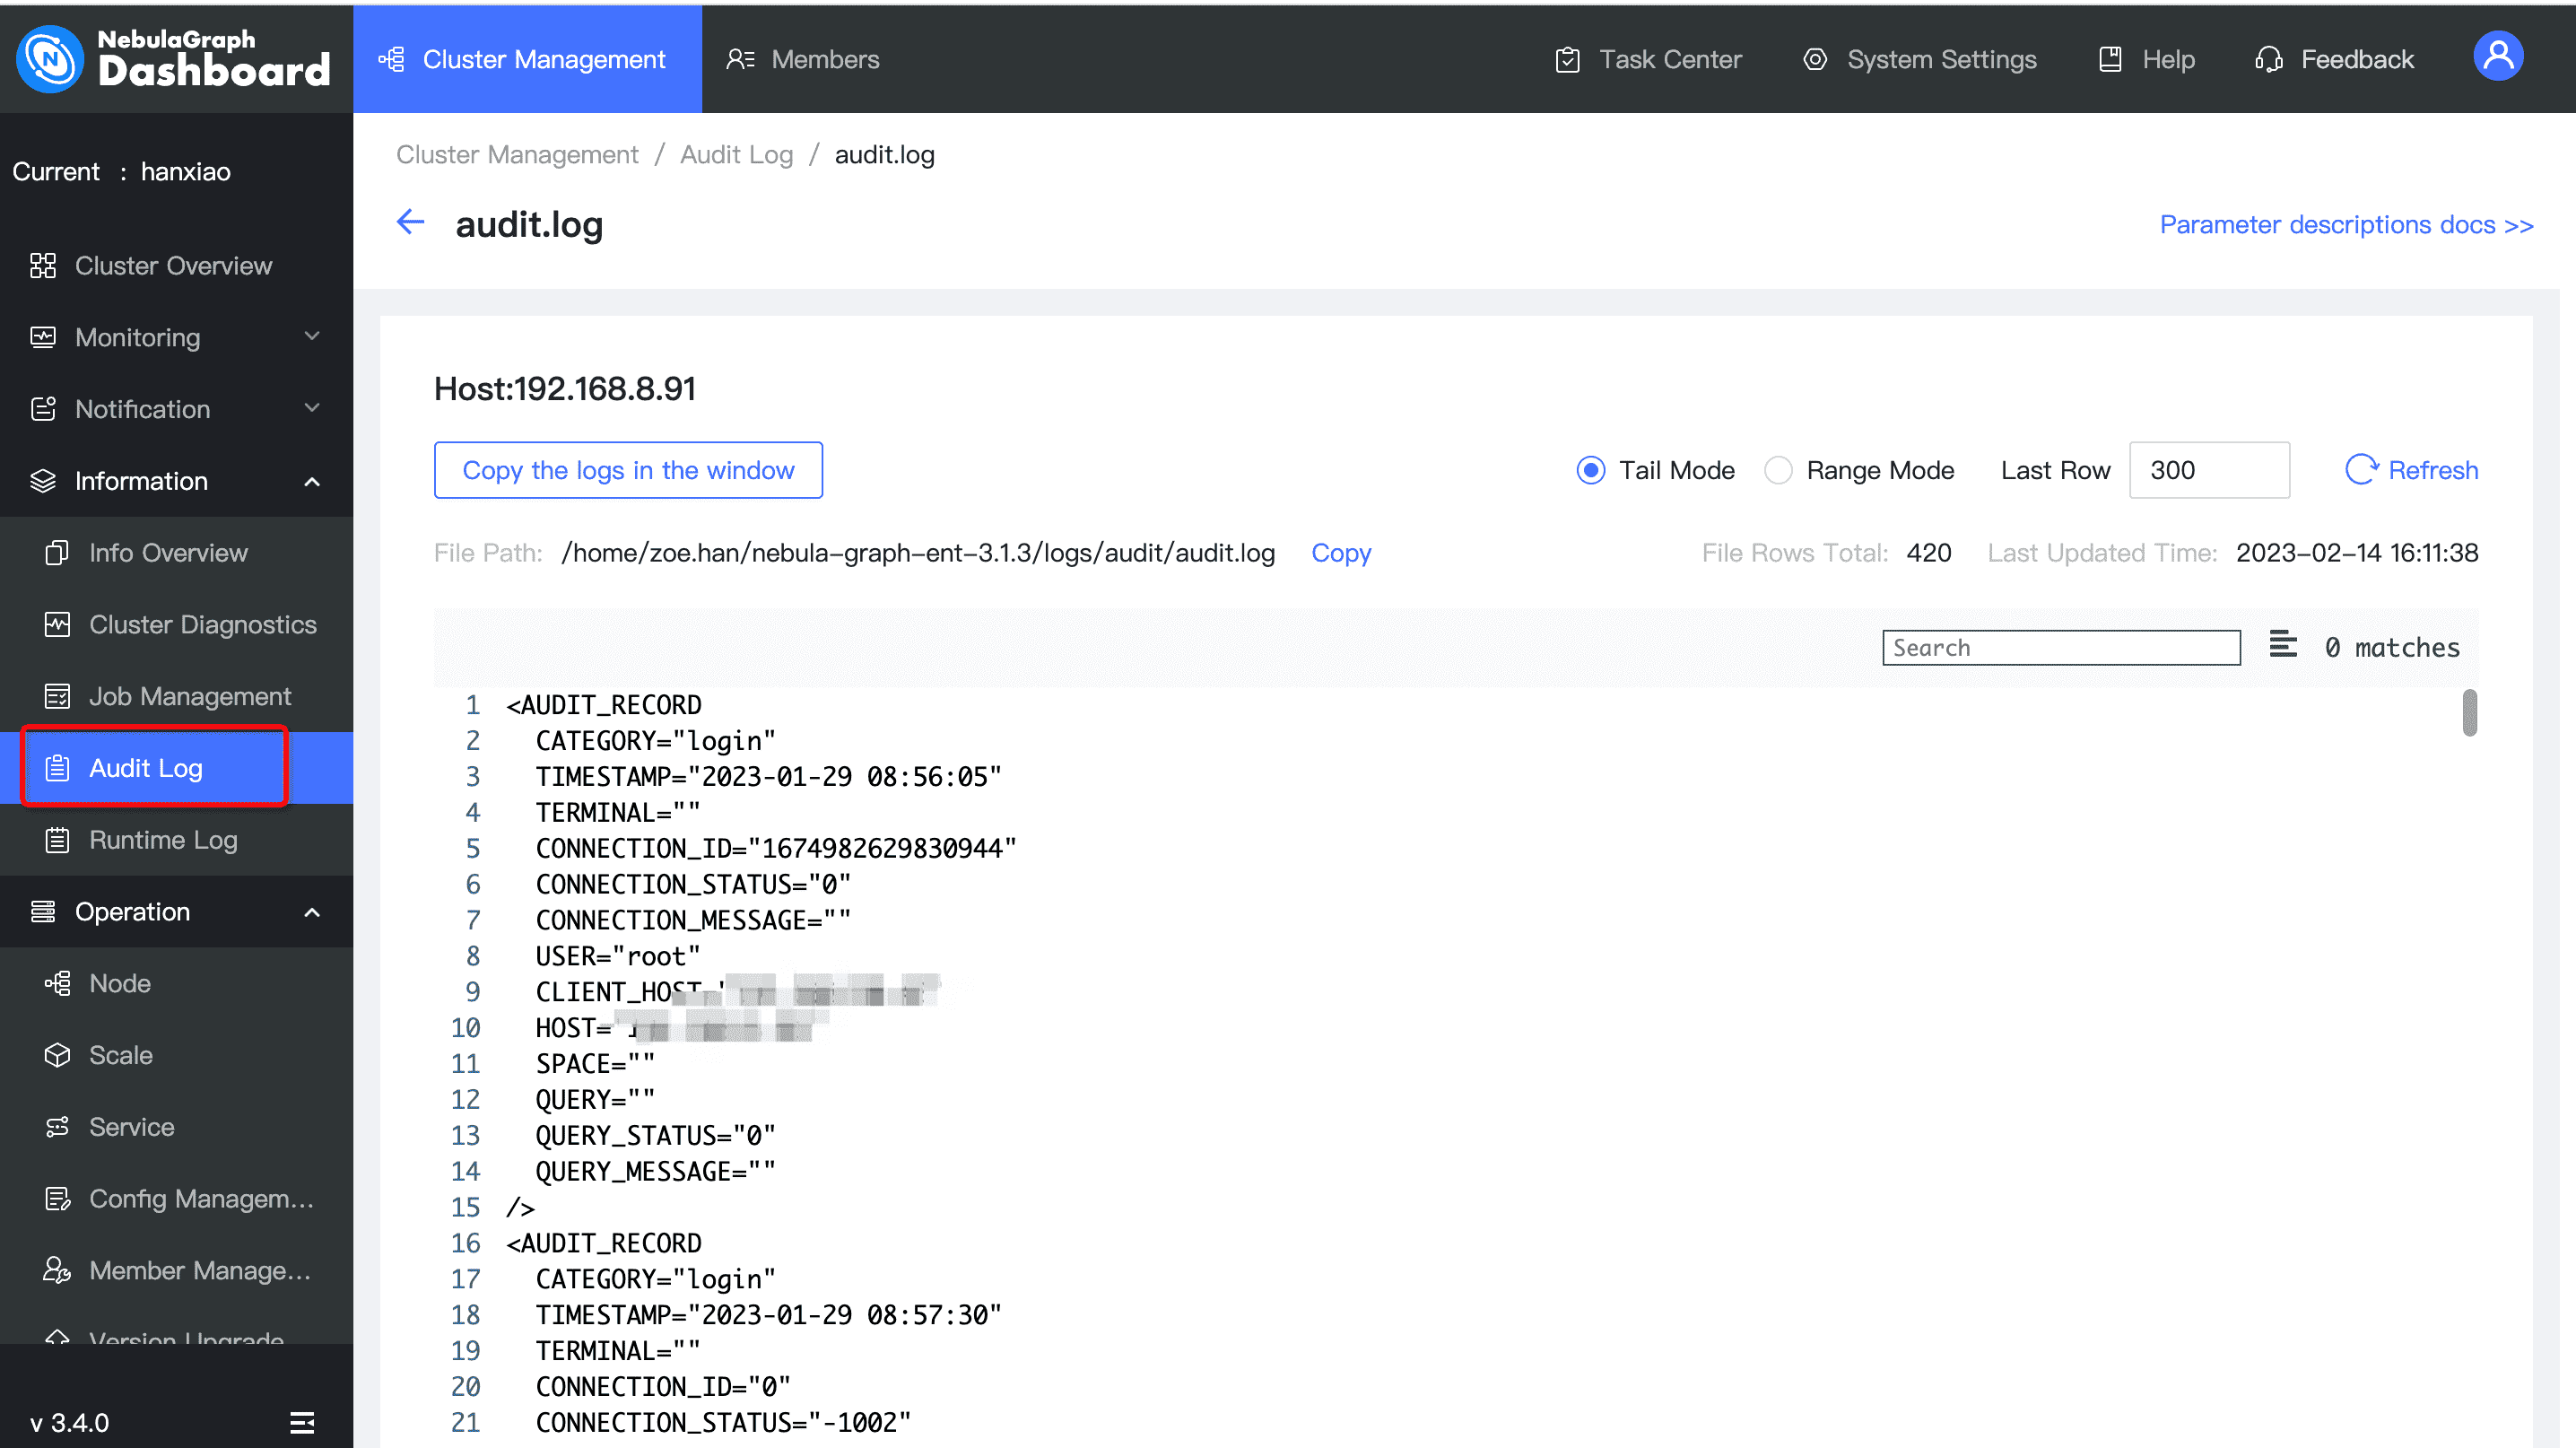Collapse the Operation section
Screen dimensions: 2576x1448
[311, 911]
